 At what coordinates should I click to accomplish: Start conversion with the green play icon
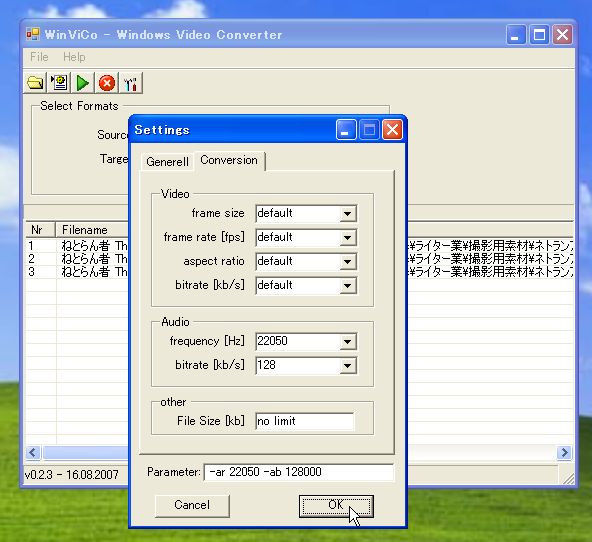pos(83,83)
